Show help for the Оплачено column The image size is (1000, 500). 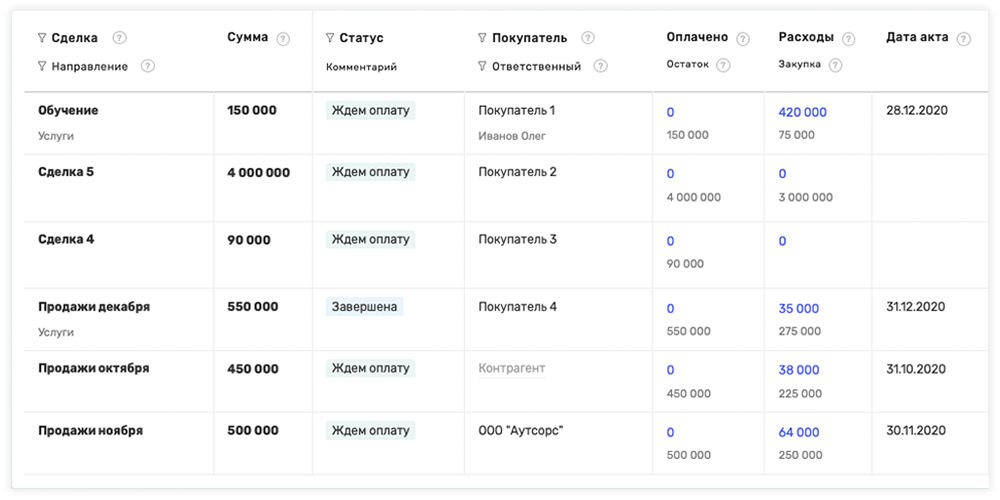pos(743,39)
